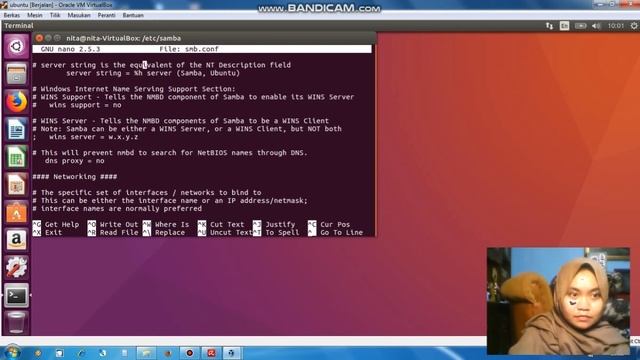Screen dimensions: 640x360
Task: Click the Windows Explorer folder taskbar icon
Action: point(146,353)
